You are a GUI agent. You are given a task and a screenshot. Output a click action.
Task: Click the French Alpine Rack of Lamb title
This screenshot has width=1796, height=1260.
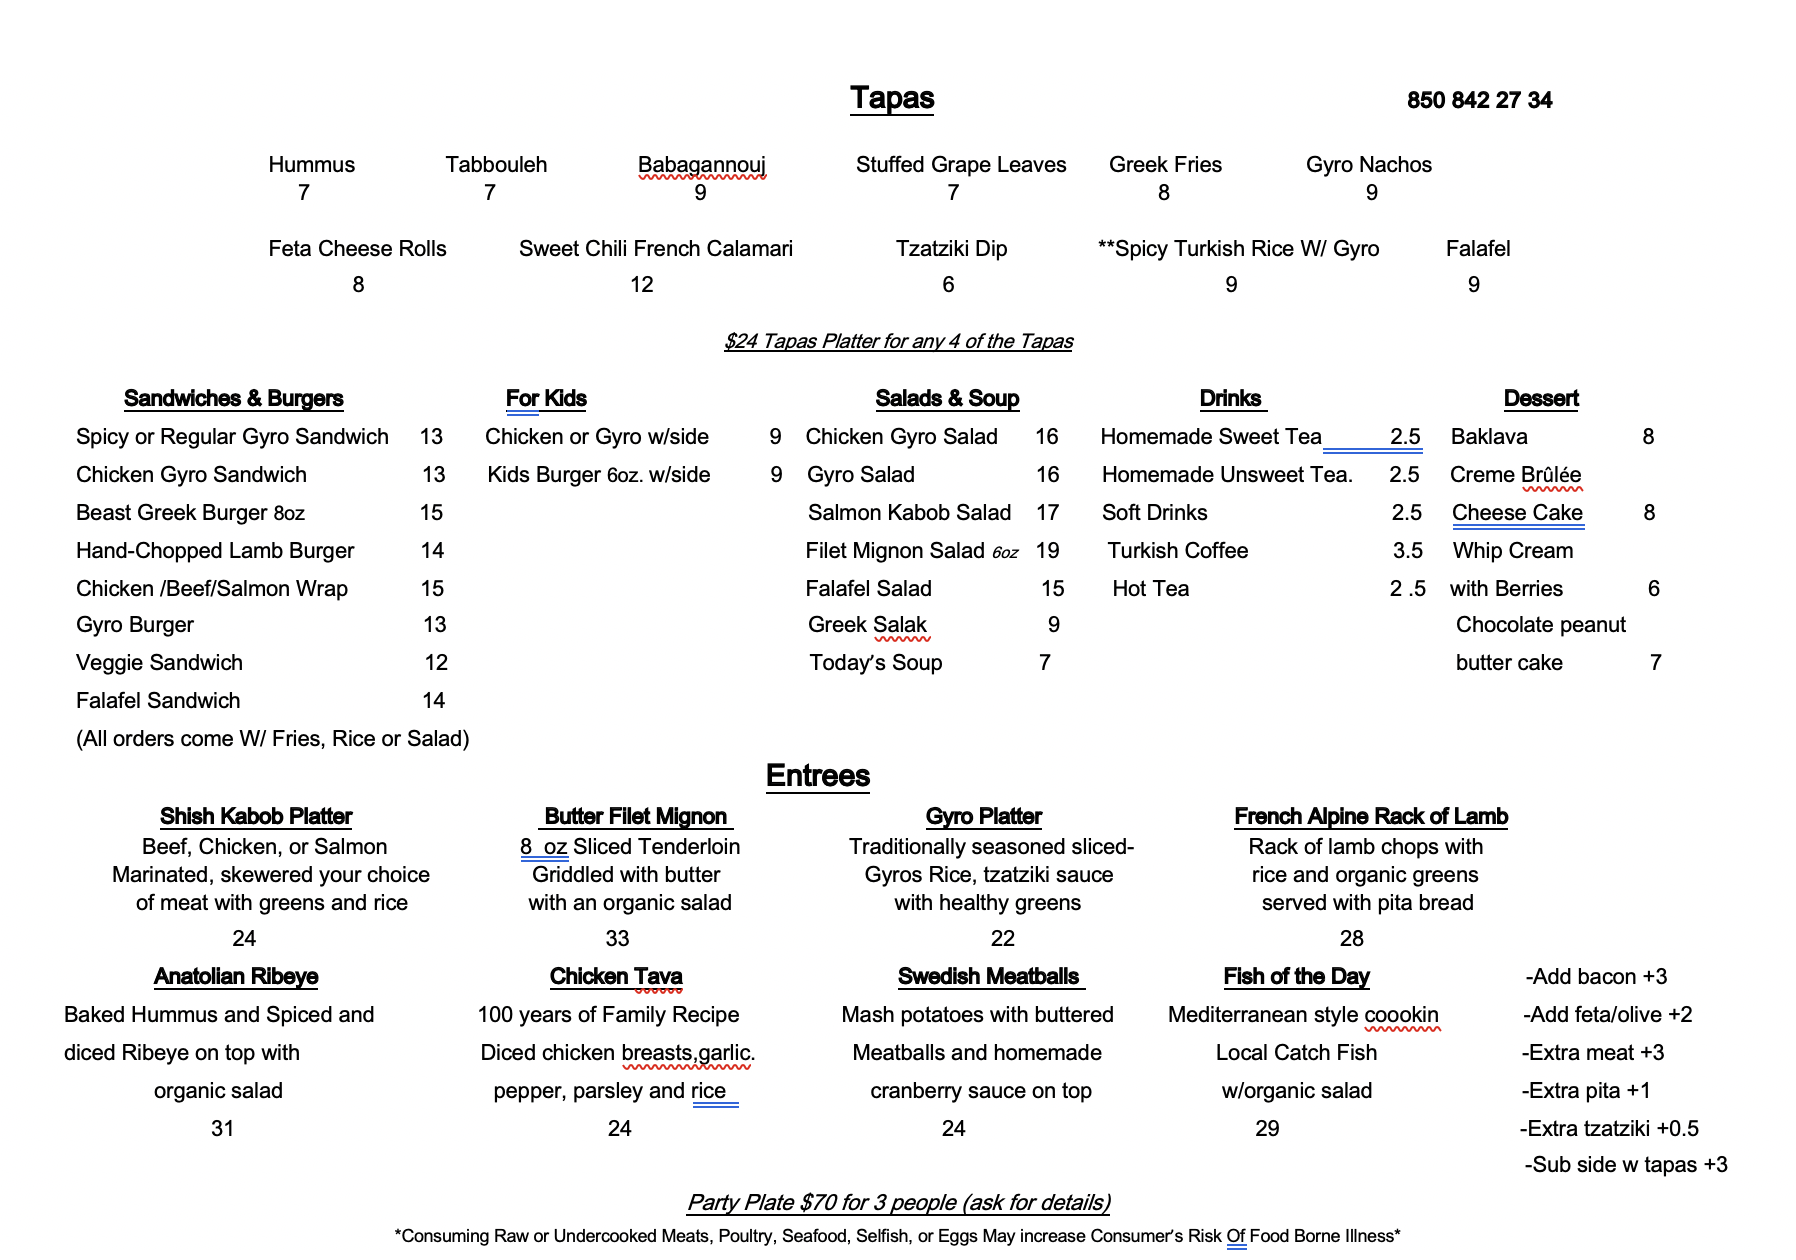tap(1370, 817)
